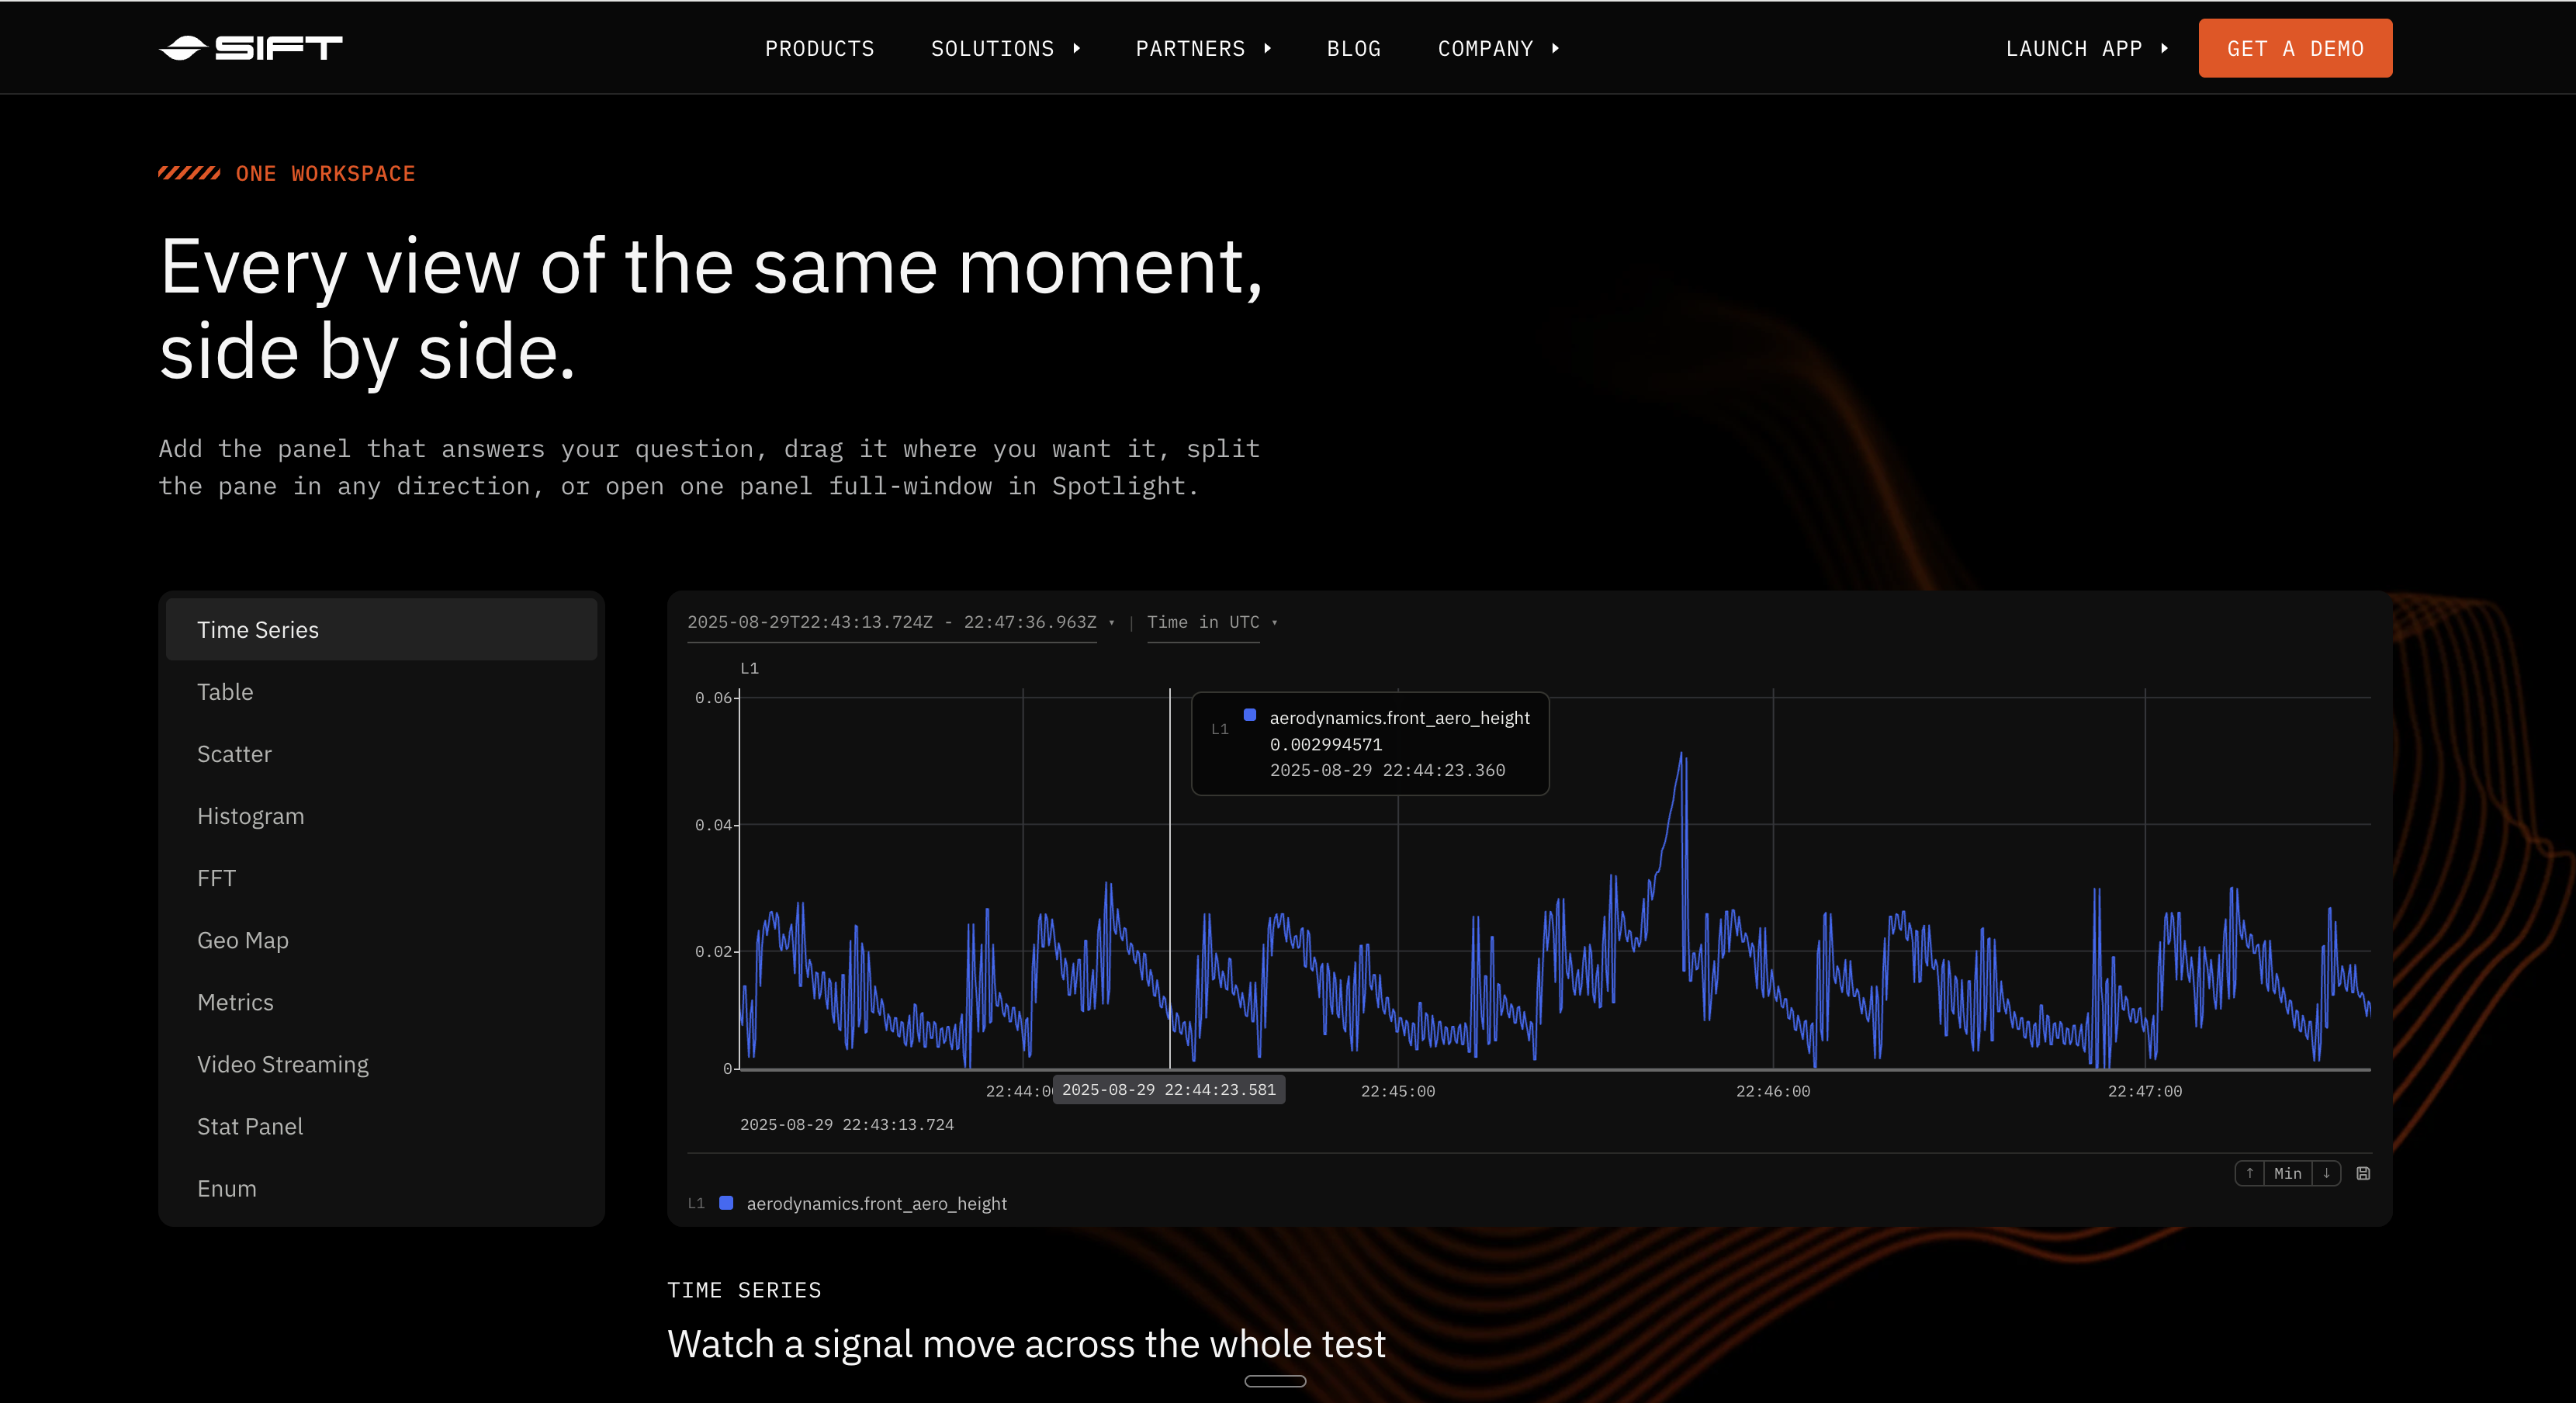Image resolution: width=2576 pixels, height=1403 pixels.
Task: Click the tooltip value 0.002994571
Action: pos(1326,744)
